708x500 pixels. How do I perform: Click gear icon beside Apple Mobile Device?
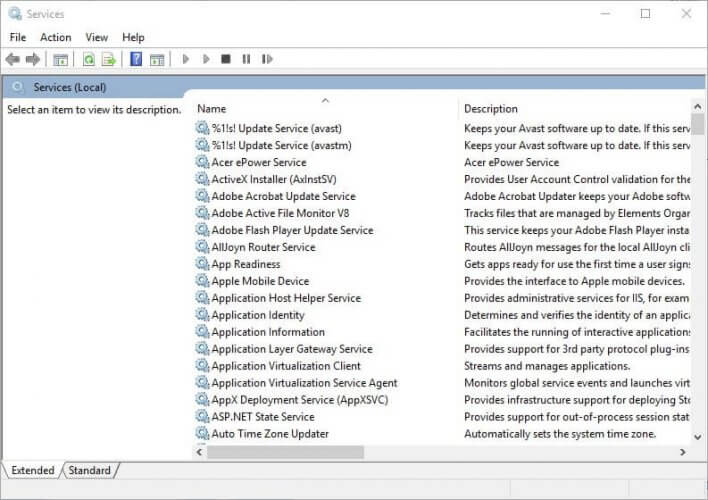click(x=202, y=281)
